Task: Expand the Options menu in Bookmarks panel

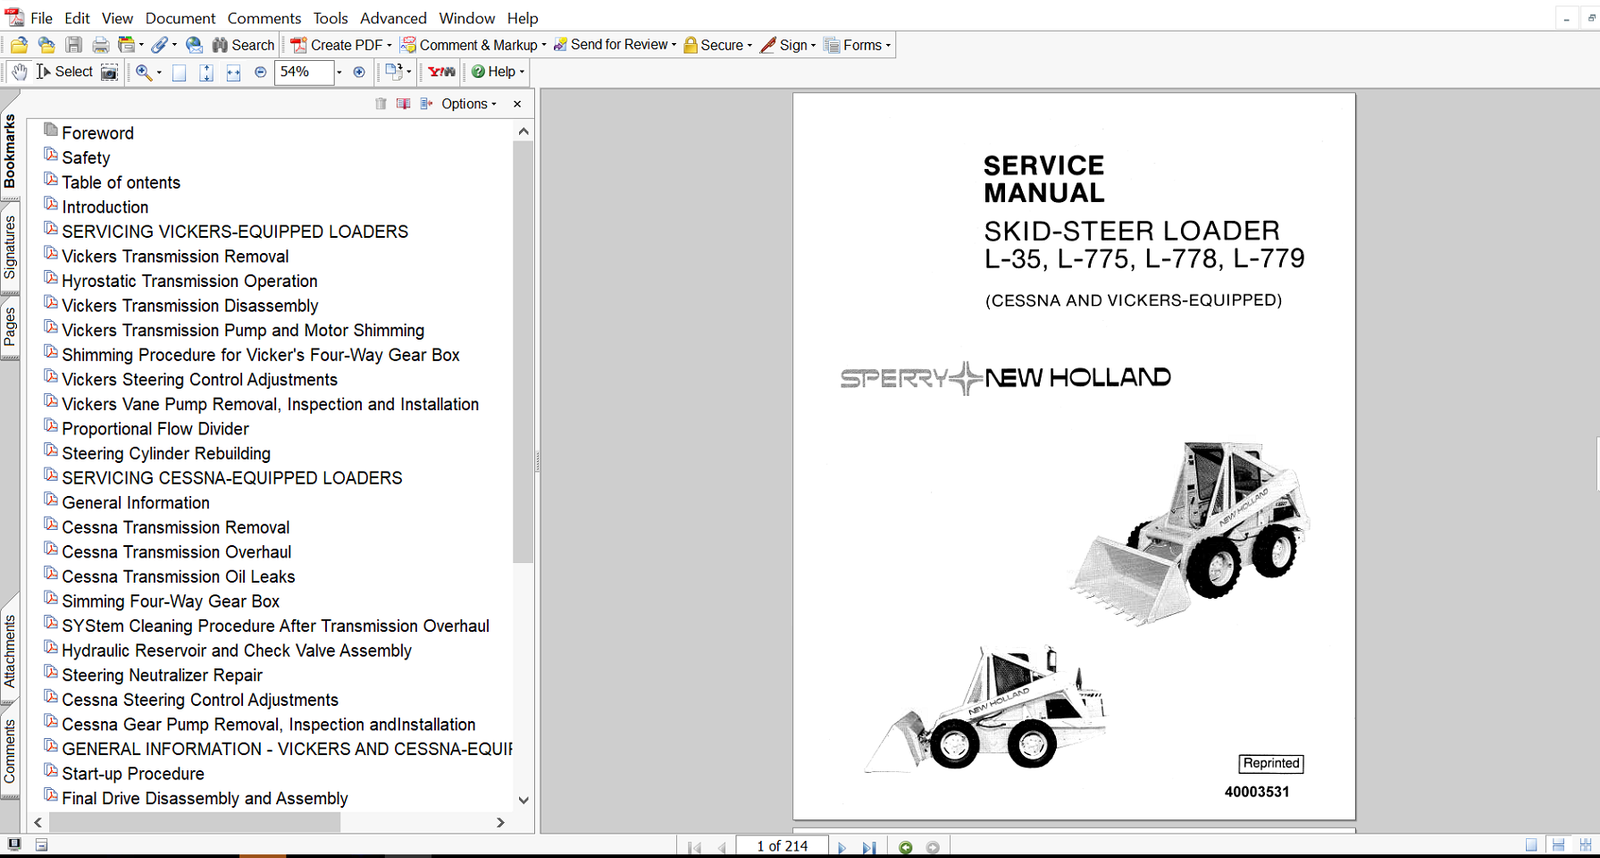Action: (468, 104)
